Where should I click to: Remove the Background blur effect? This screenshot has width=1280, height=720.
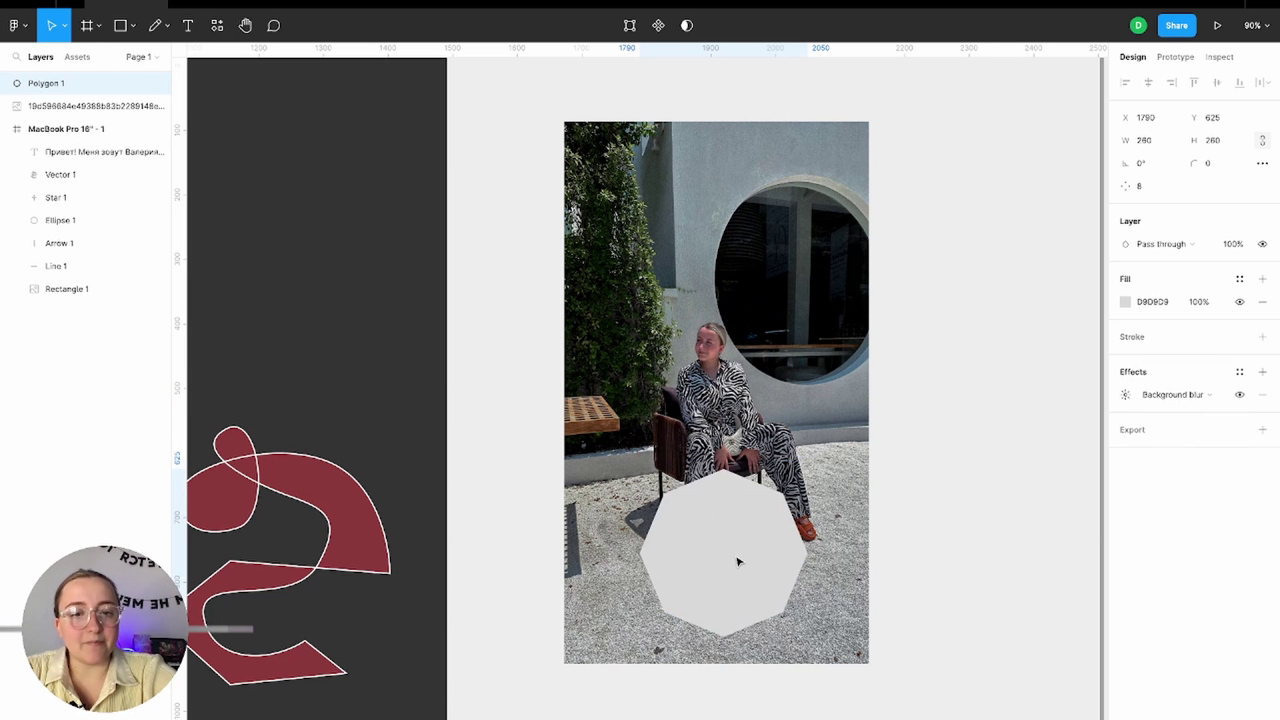(1262, 395)
